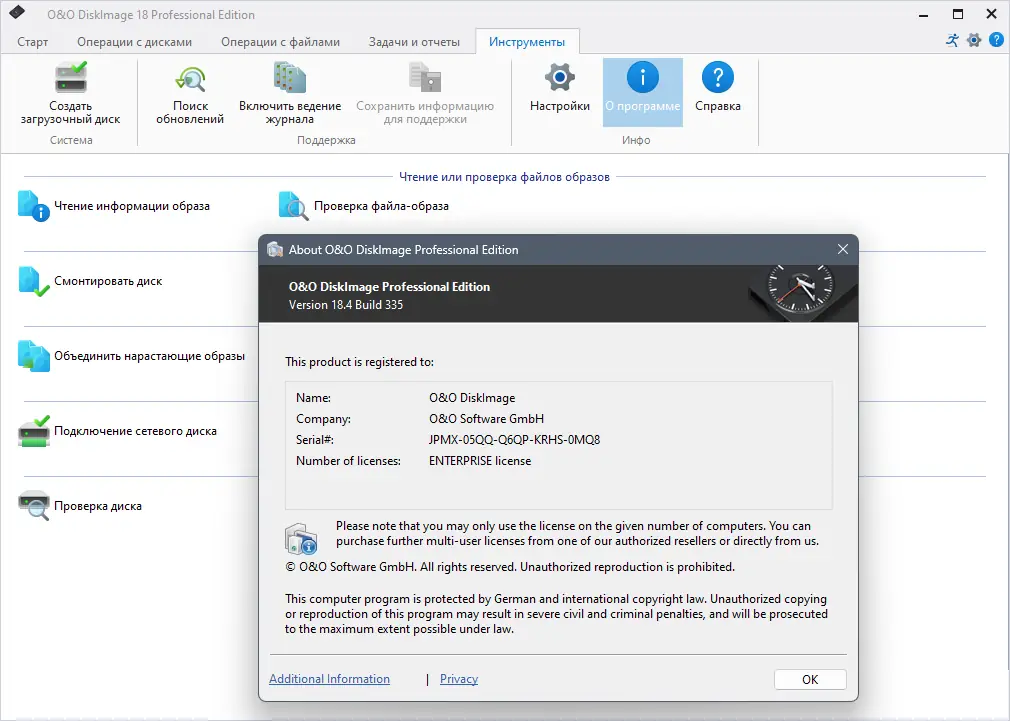The width and height of the screenshot is (1010, 721).
Task: Click Проверка файла-образа label
Action: pyautogui.click(x=381, y=206)
